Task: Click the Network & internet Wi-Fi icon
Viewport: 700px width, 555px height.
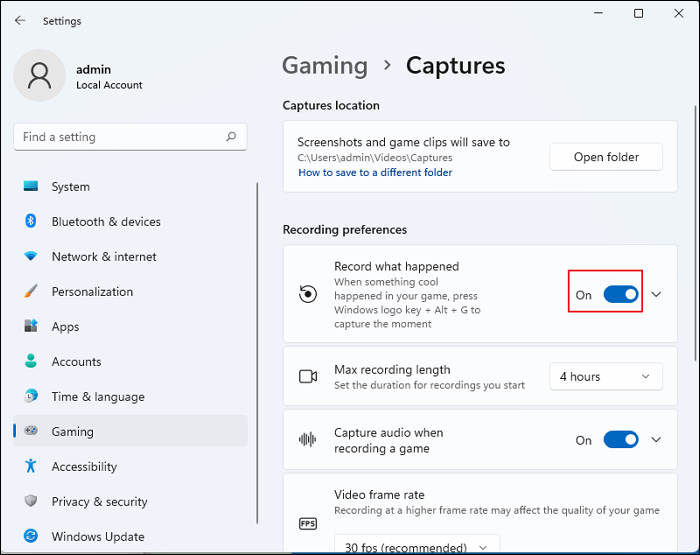Action: pyautogui.click(x=31, y=257)
